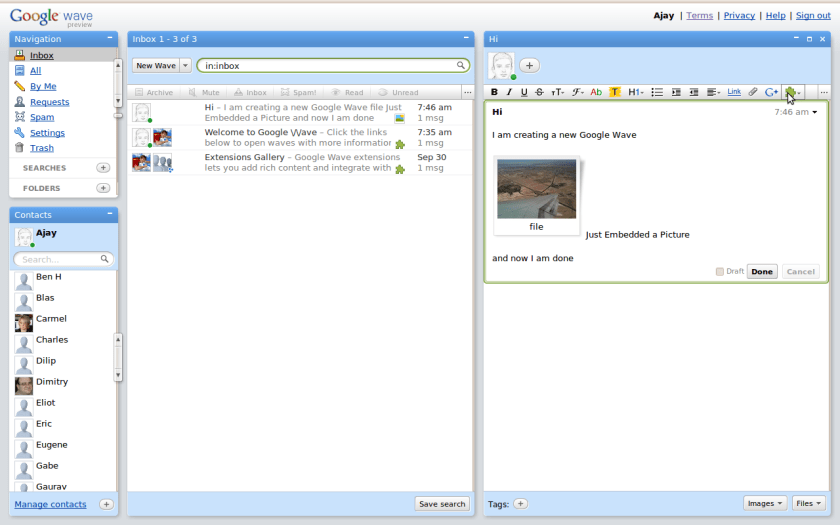Click the Mute toolbar button
The image size is (840, 525).
pyautogui.click(x=204, y=92)
